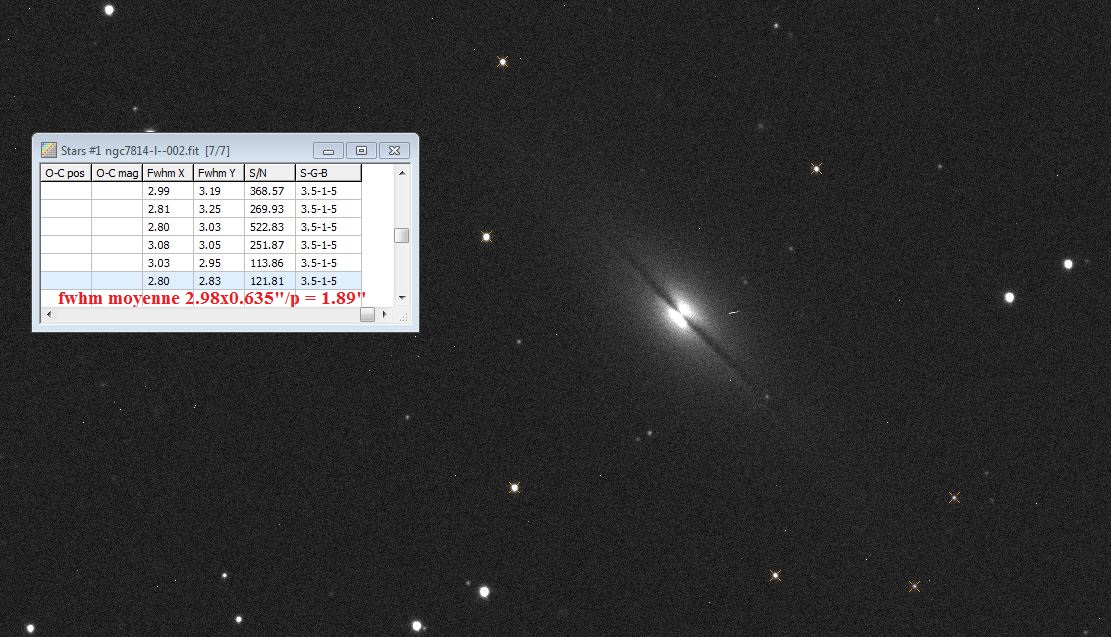This screenshot has height=637, width=1111.
Task: Select S/N value 251.87
Action: point(270,245)
